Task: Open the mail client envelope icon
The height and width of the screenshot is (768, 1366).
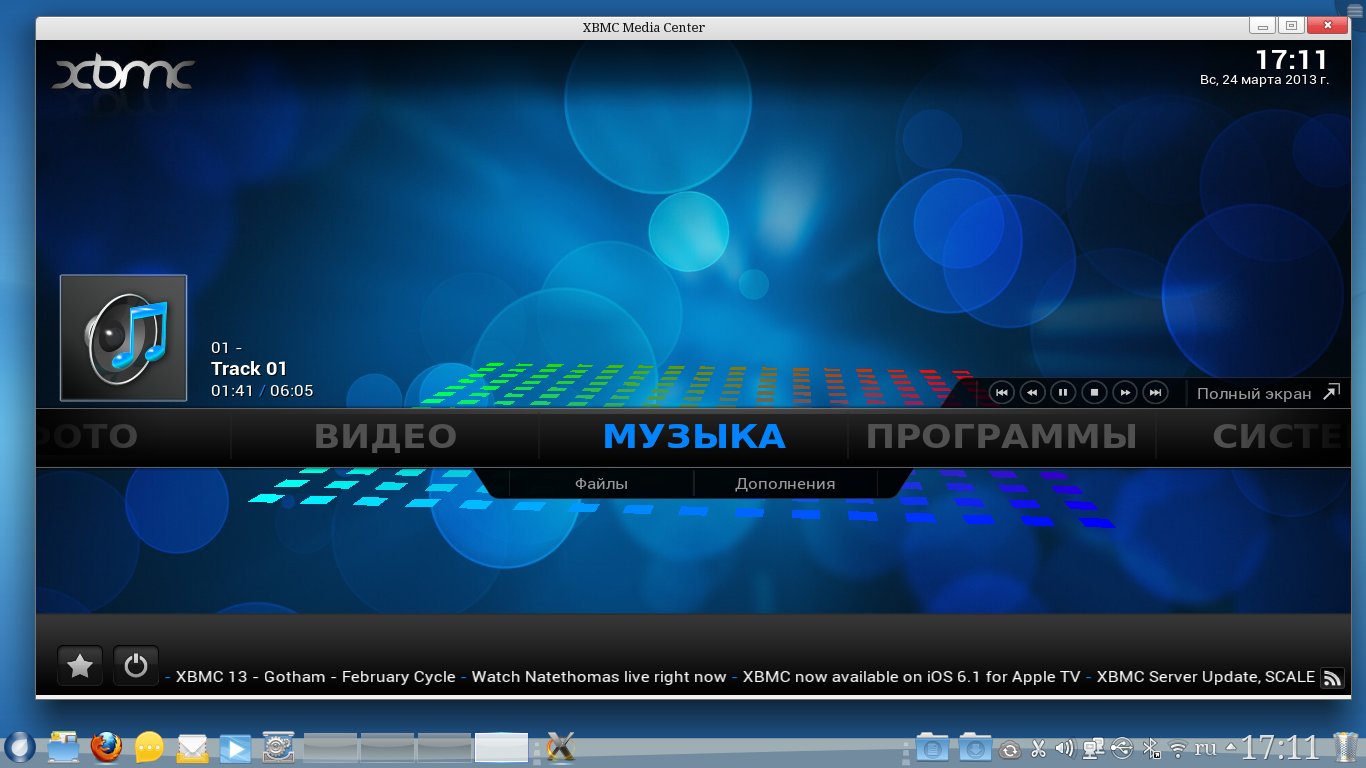Action: click(192, 747)
